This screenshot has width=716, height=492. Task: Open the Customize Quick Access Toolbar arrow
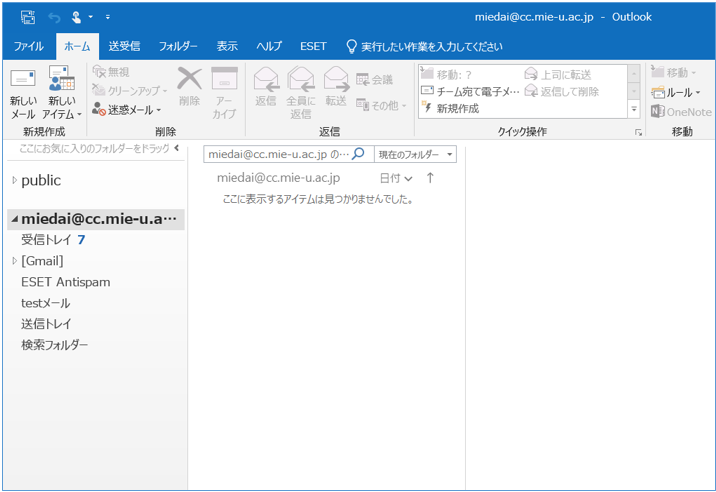pyautogui.click(x=108, y=17)
